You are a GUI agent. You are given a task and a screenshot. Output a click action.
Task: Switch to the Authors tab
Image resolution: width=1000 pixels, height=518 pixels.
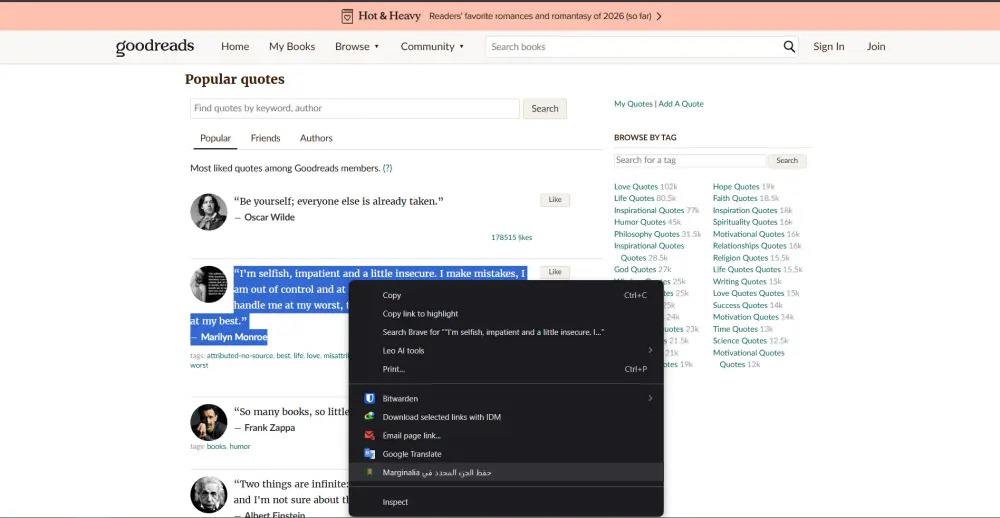click(316, 138)
